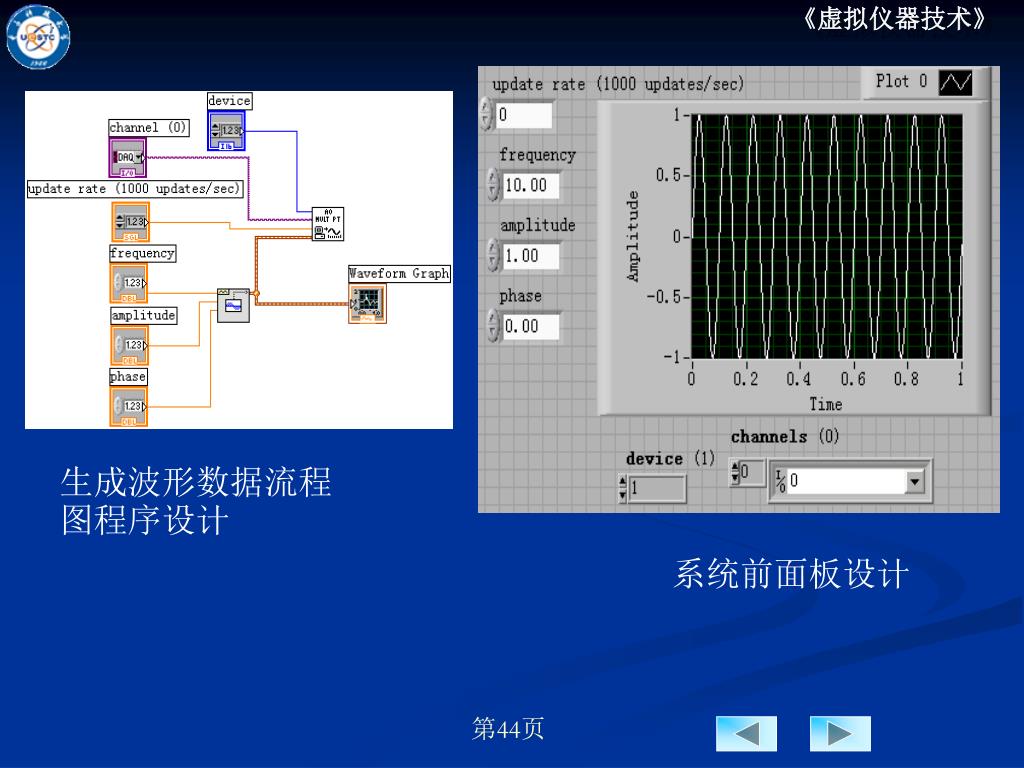
Task: Click the phase increment stepper
Action: point(493,319)
